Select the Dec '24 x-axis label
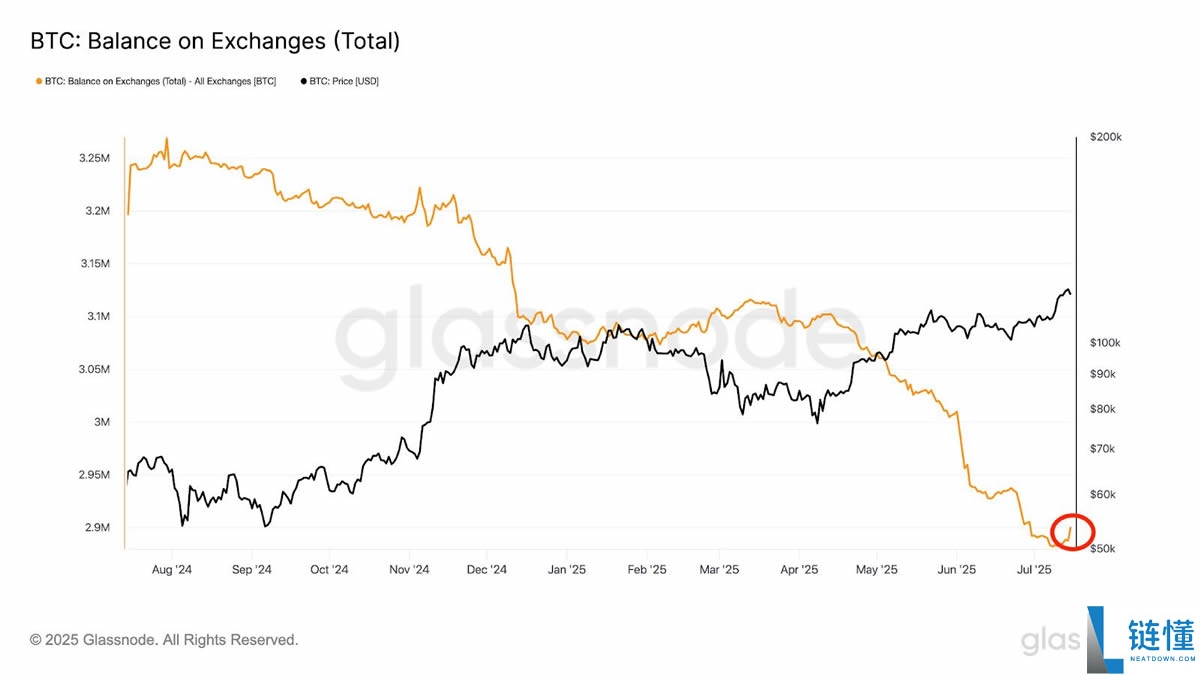This screenshot has height=675, width=1200. tap(486, 570)
